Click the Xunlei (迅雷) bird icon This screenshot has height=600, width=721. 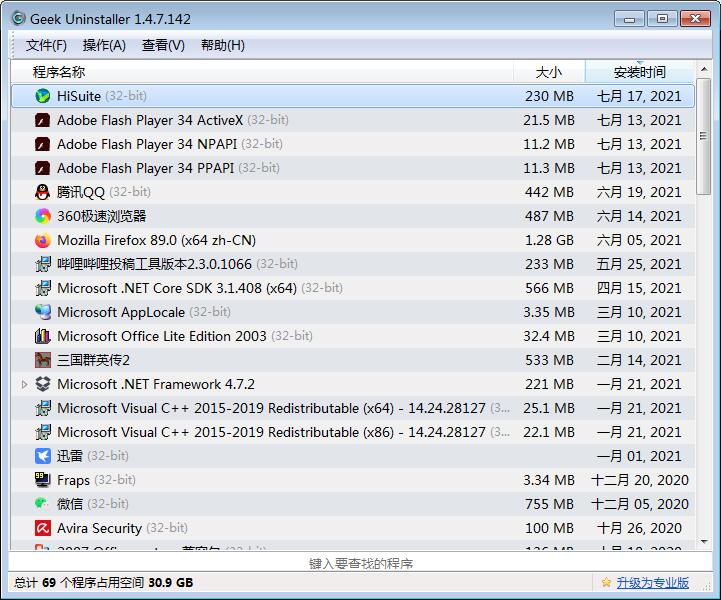pos(43,456)
